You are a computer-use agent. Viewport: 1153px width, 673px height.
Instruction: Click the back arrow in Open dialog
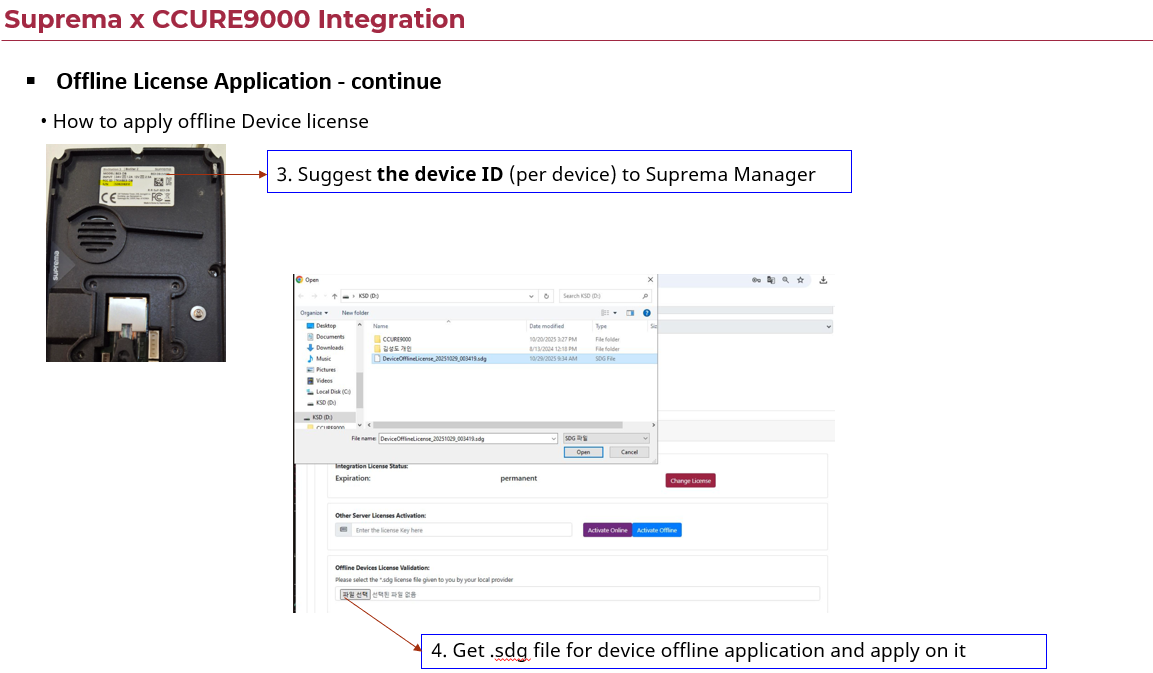pyautogui.click(x=301, y=296)
